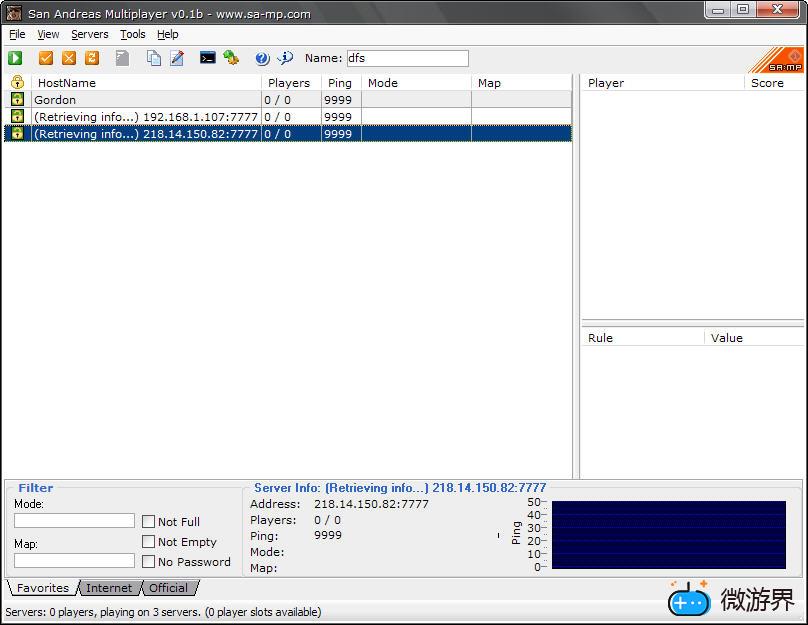Click the lock icon on the Gordon row
The height and width of the screenshot is (625, 808).
tap(18, 99)
